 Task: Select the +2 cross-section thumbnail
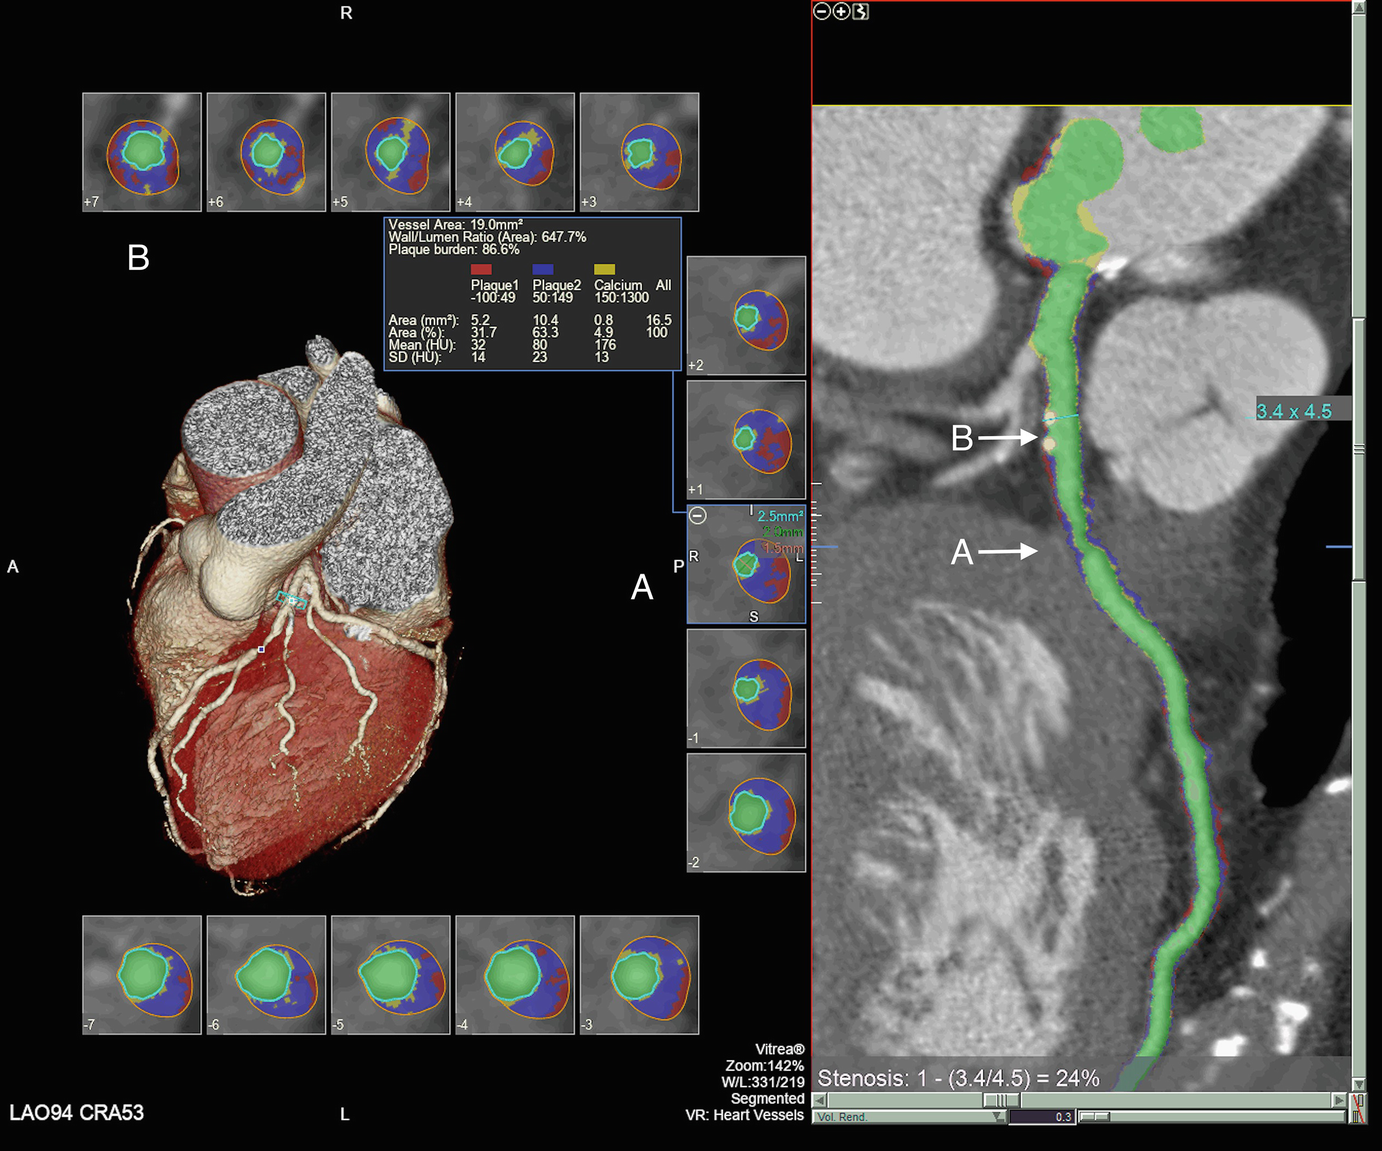coord(746,316)
